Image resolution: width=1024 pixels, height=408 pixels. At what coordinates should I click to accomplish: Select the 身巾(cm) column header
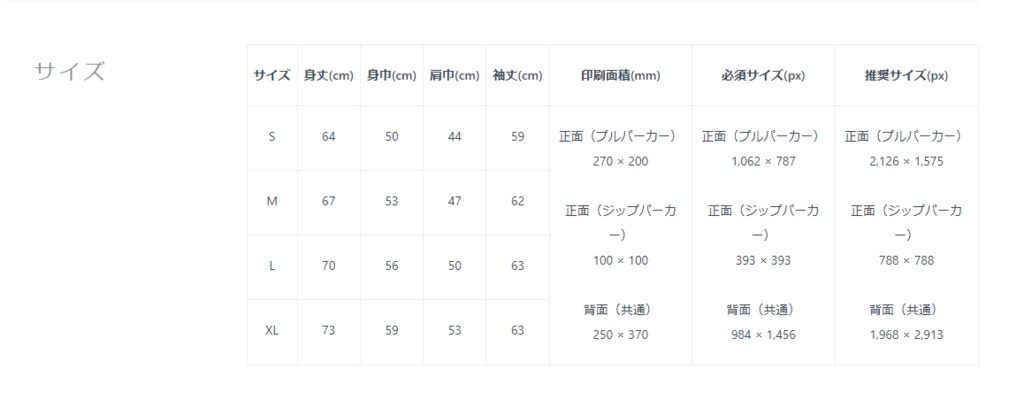coord(392,76)
